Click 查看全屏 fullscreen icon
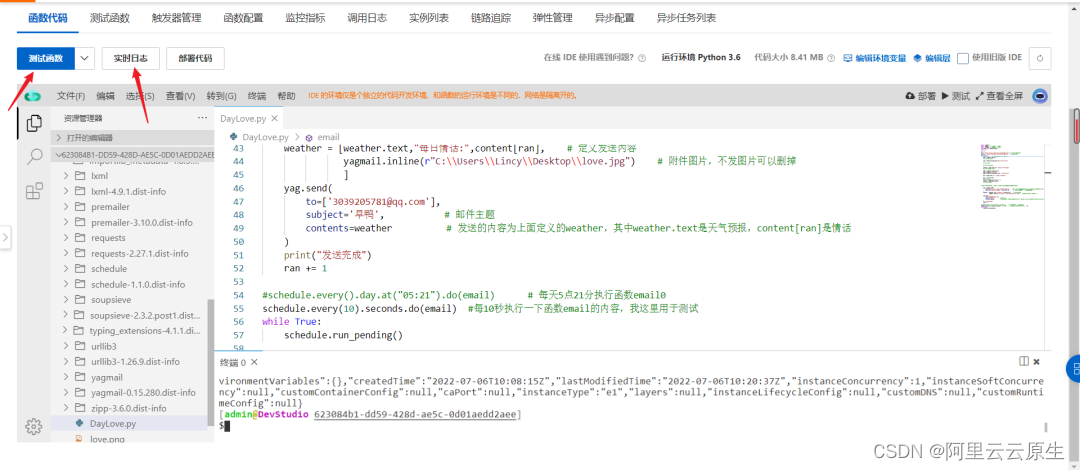 (979, 96)
